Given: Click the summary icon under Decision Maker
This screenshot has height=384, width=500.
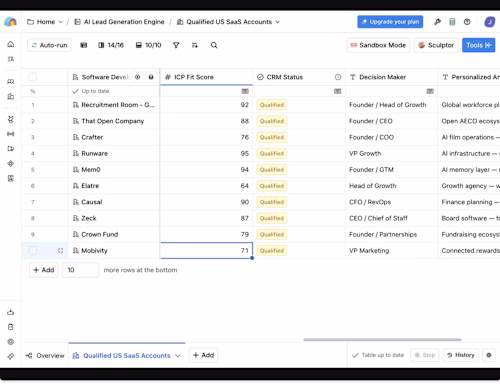Looking at the screenshot, I should click(430, 91).
